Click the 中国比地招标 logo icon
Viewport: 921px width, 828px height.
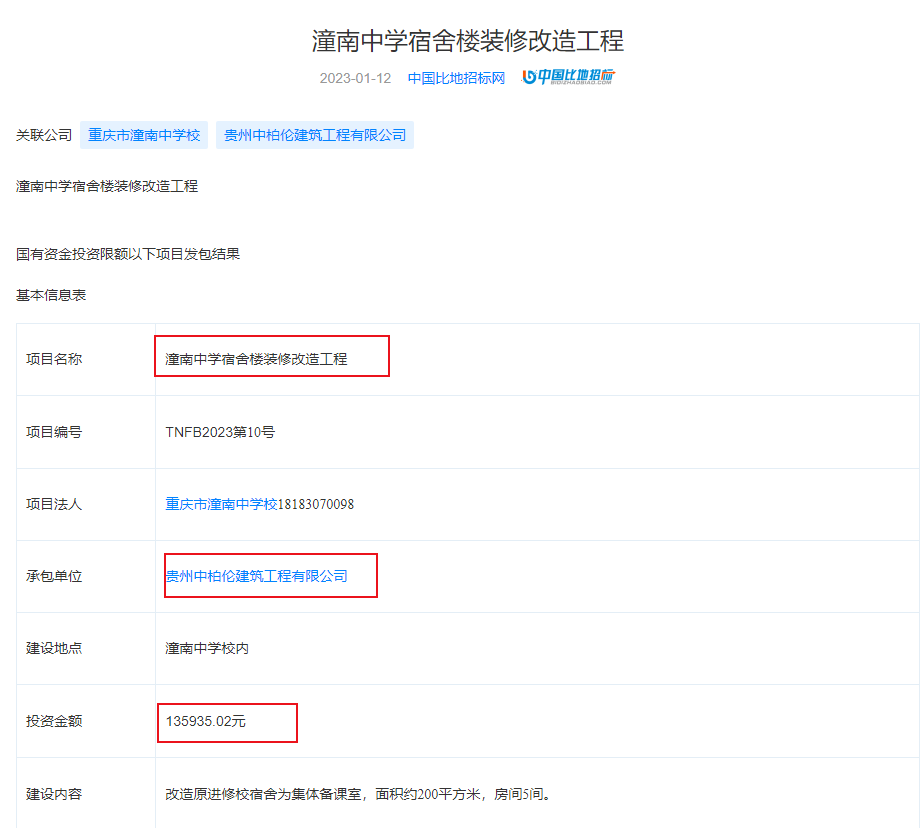coord(569,77)
